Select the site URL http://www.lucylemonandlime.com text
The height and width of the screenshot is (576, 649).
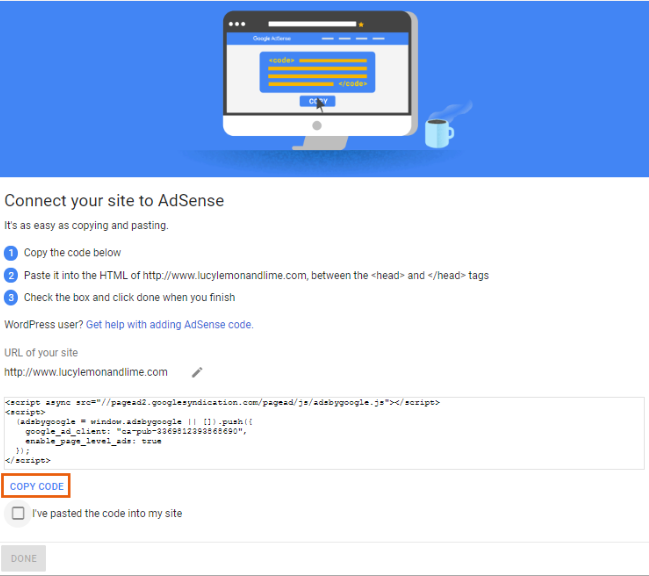click(86, 372)
